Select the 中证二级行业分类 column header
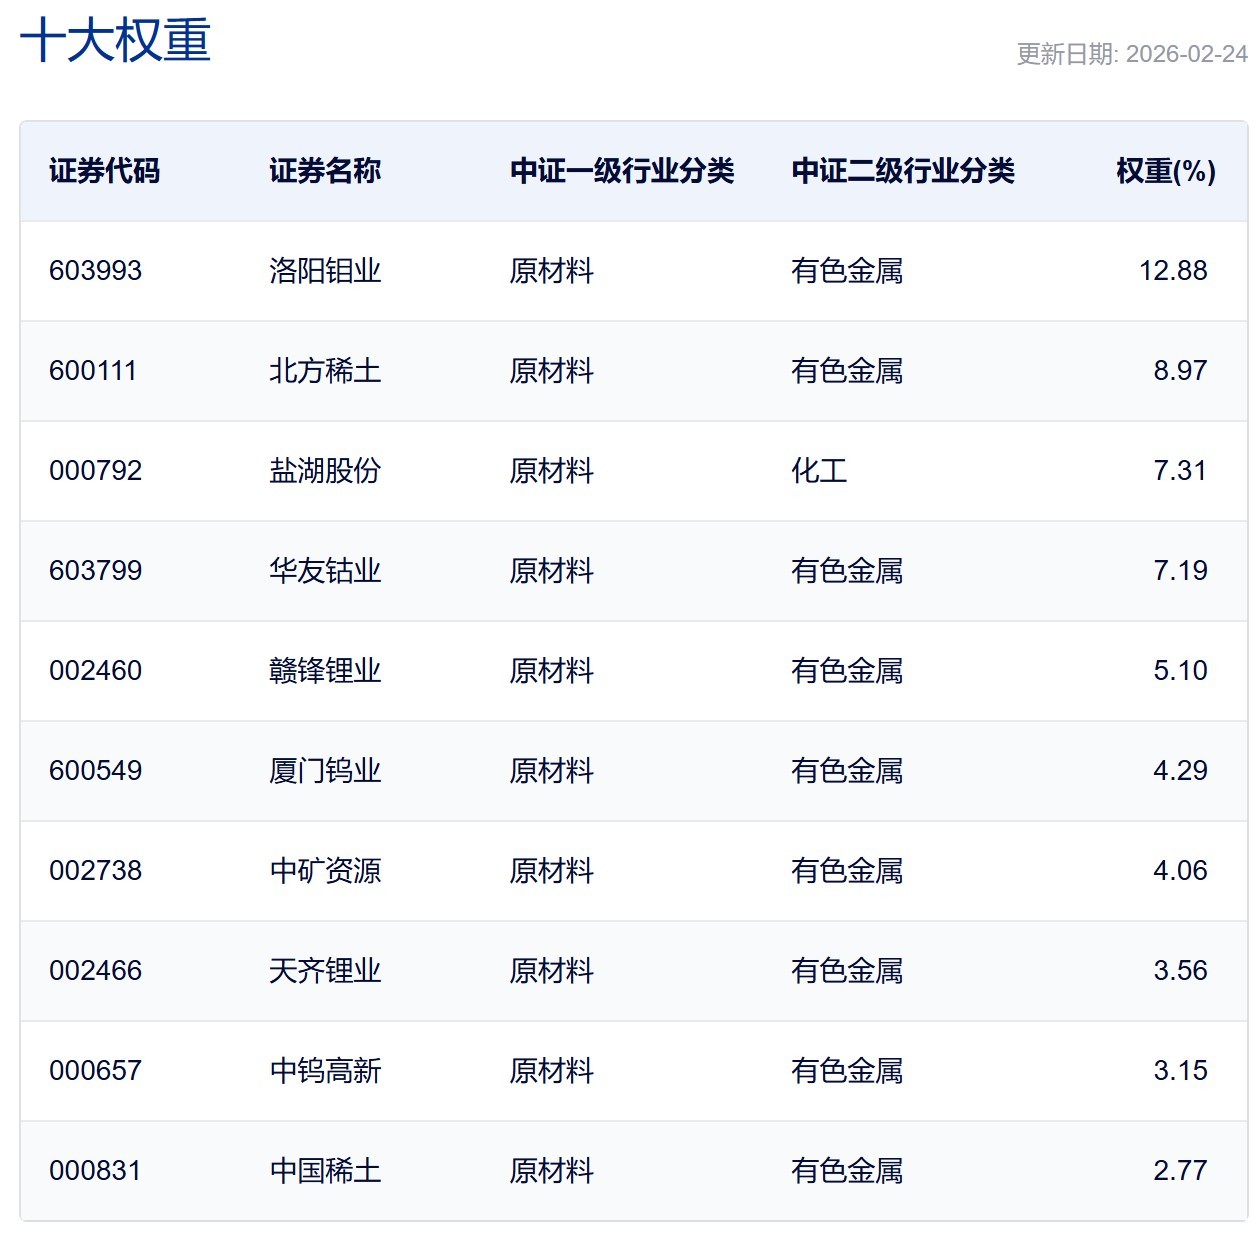Screen dimensions: 1260x1234 click(x=902, y=171)
